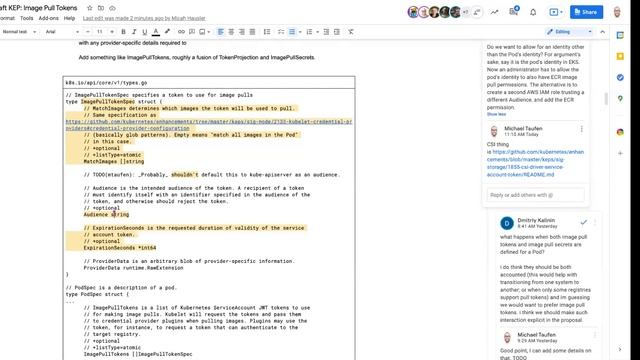Decrease font size with minus
Image resolution: width=640 pixels, height=360 pixels.
coord(88,32)
